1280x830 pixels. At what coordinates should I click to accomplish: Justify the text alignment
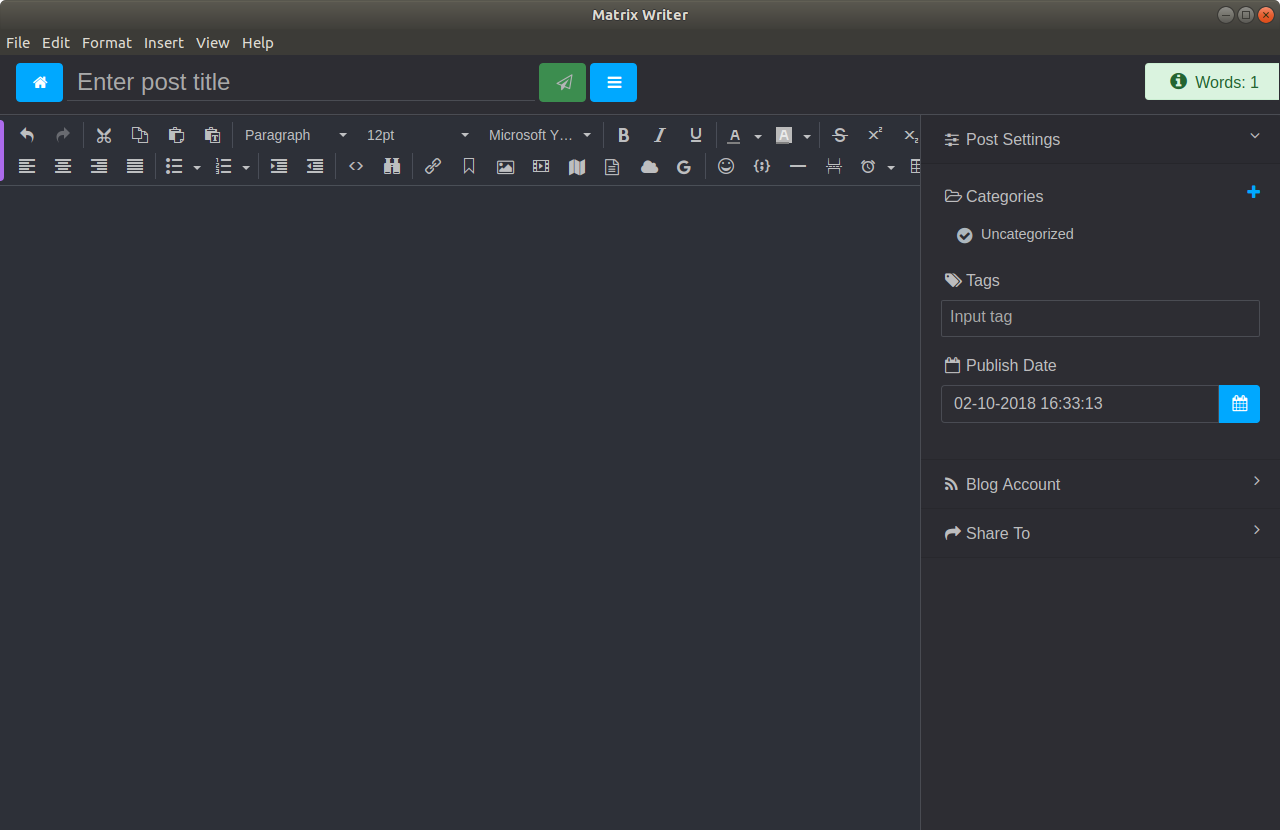coord(135,167)
